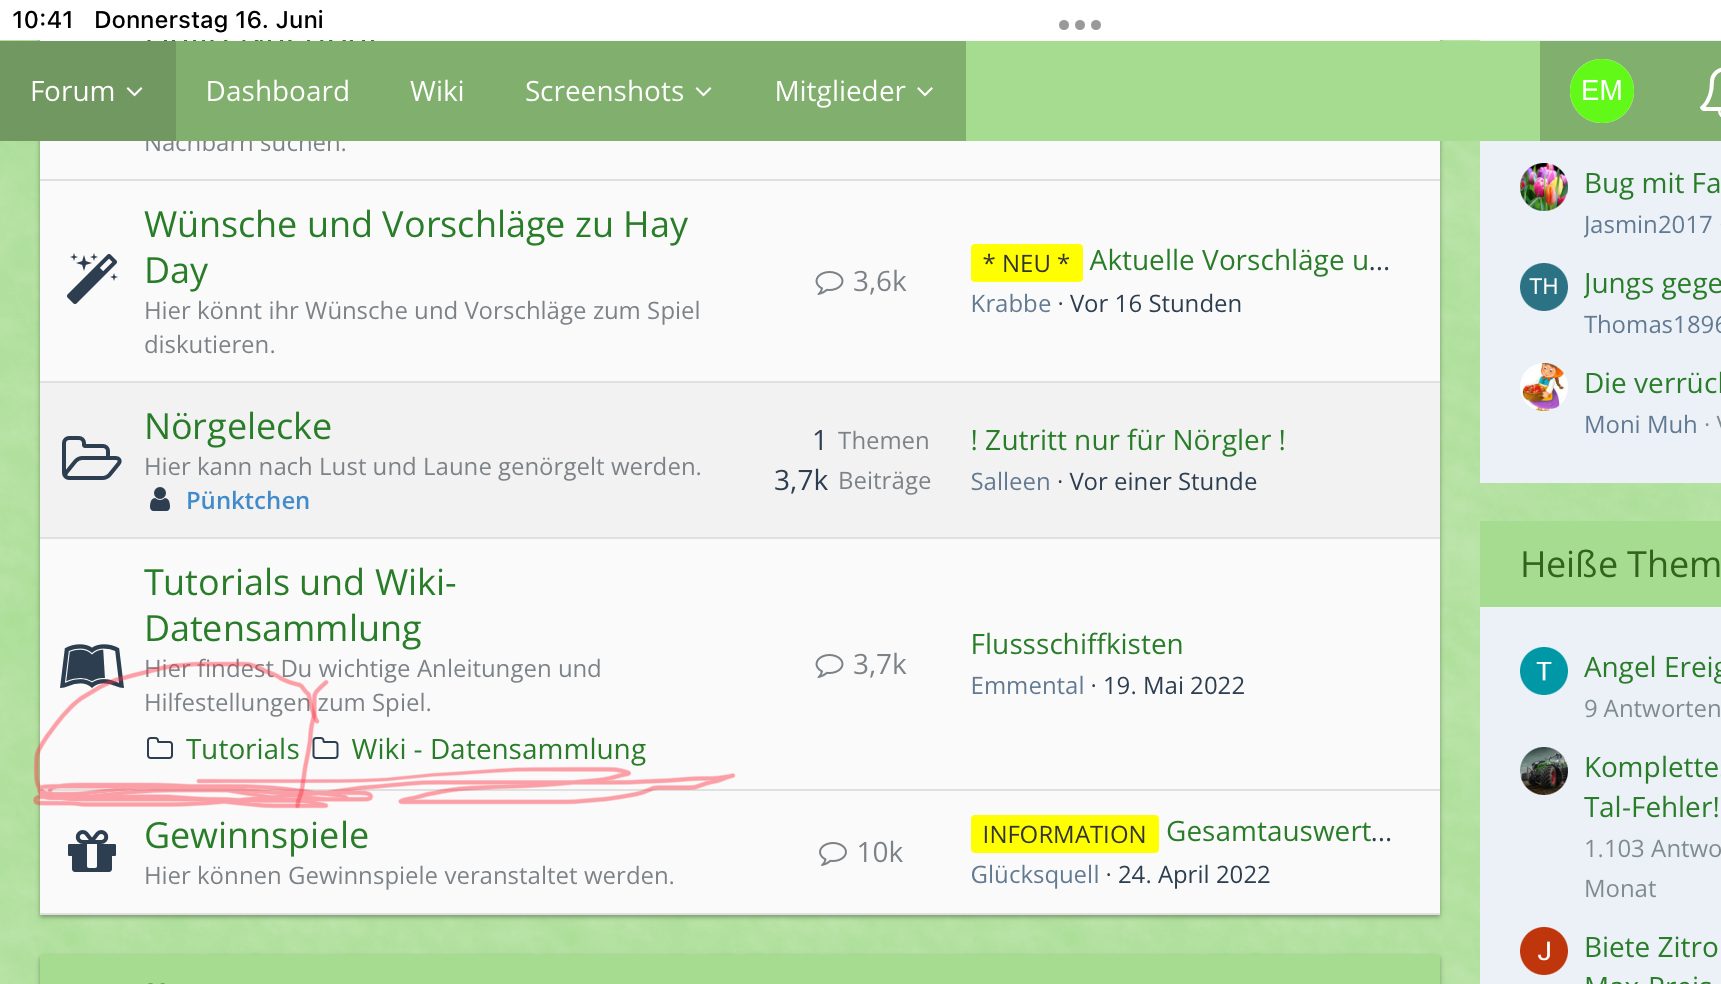Click the TH avatar of Thomas1896
This screenshot has width=1721, height=984.
point(1543,287)
